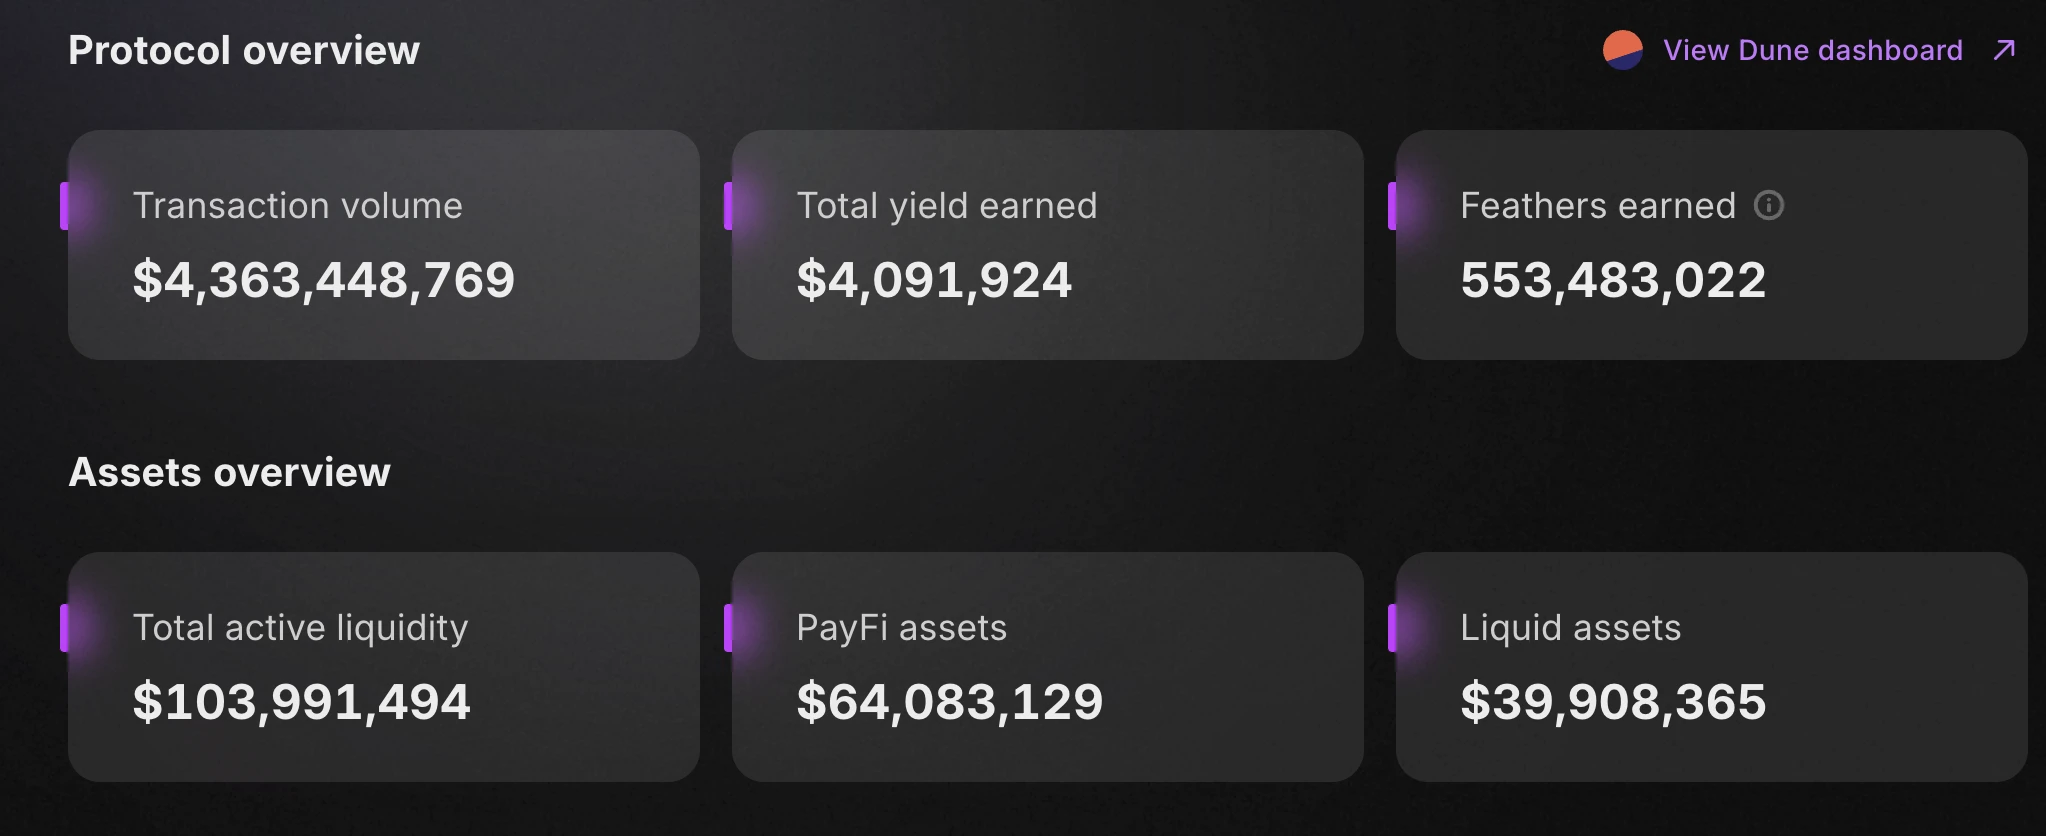Click the Transaction volume label
2046x836 pixels.
pyautogui.click(x=297, y=205)
